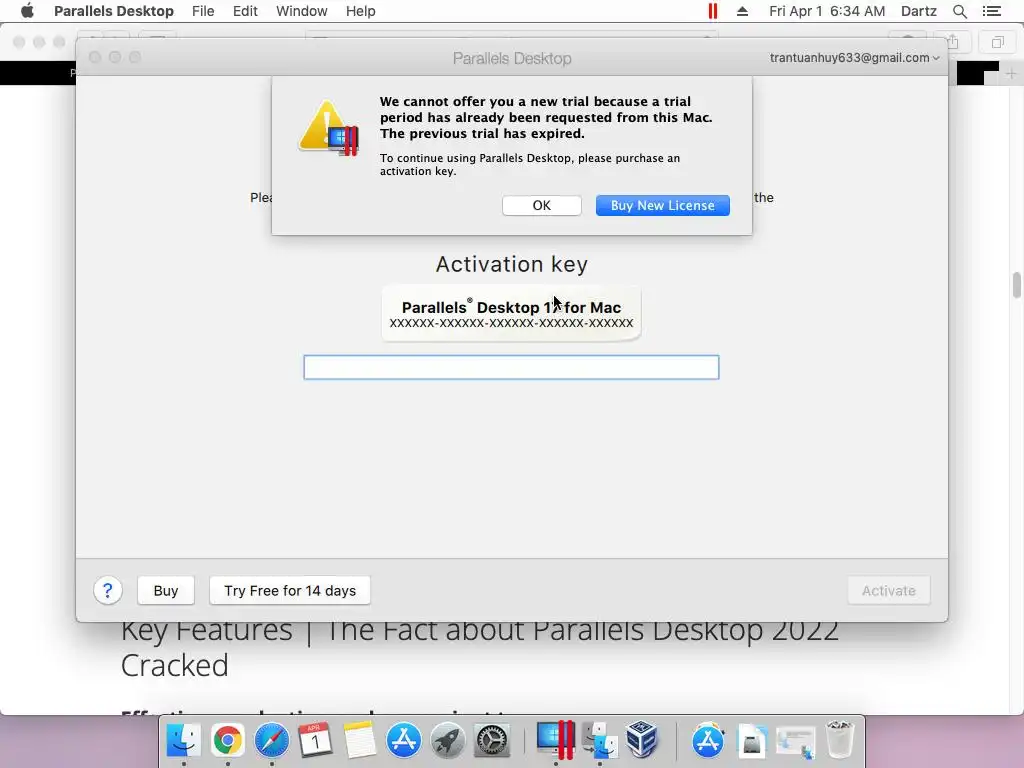1024x768 pixels.
Task: Click the Activation key heading
Action: [512, 264]
